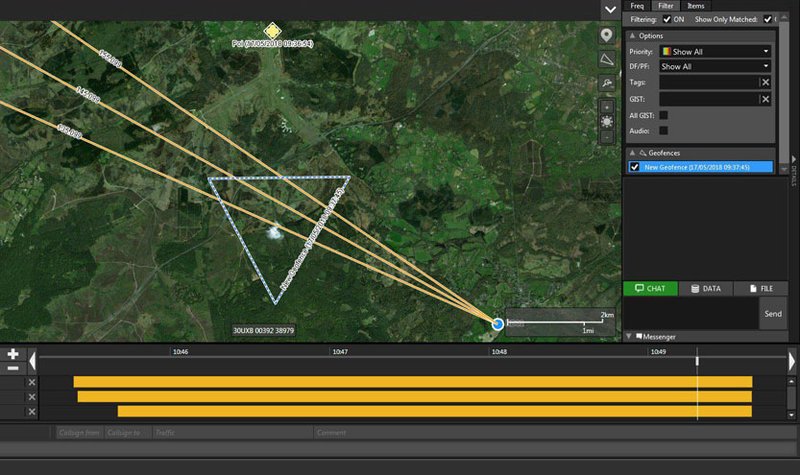Switch to the Freq tab
800x475 pixels.
(x=637, y=6)
